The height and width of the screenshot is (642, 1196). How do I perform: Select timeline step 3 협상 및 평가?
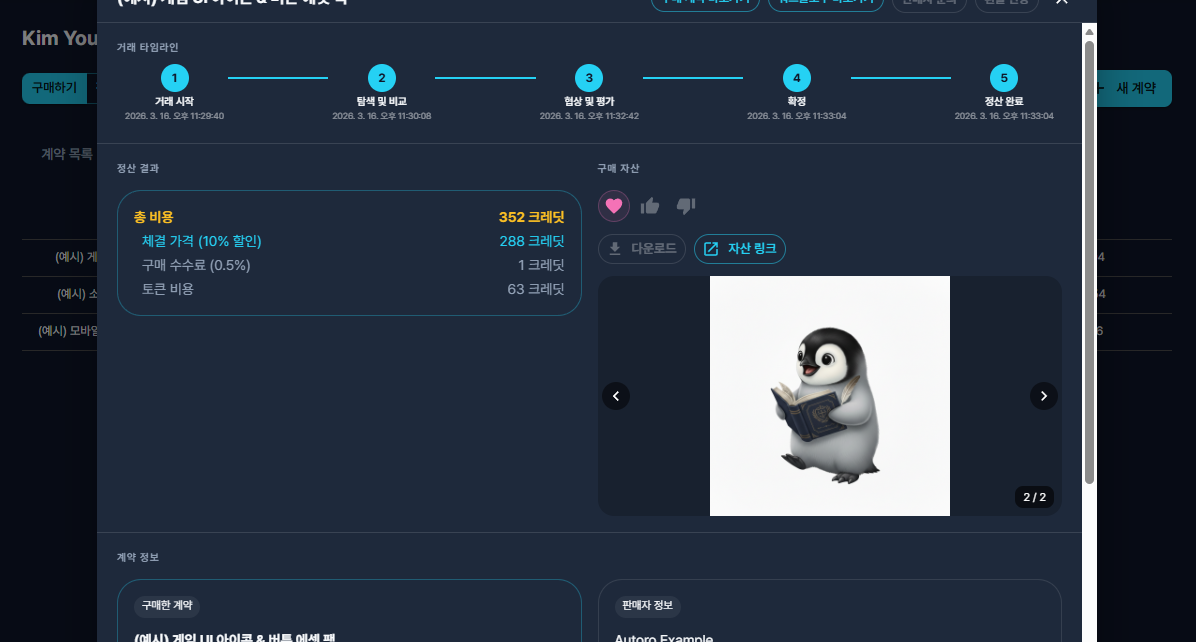589,78
